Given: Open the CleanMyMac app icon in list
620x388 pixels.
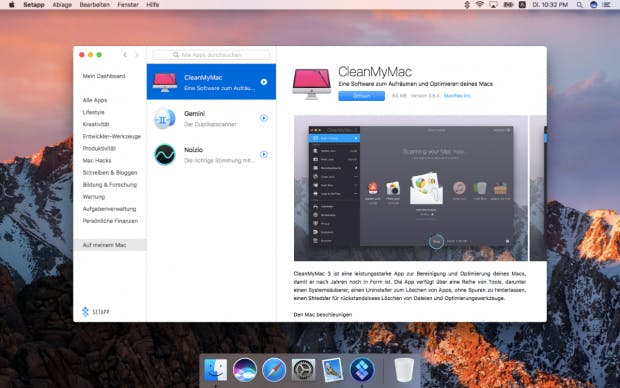Looking at the screenshot, I should (x=165, y=82).
